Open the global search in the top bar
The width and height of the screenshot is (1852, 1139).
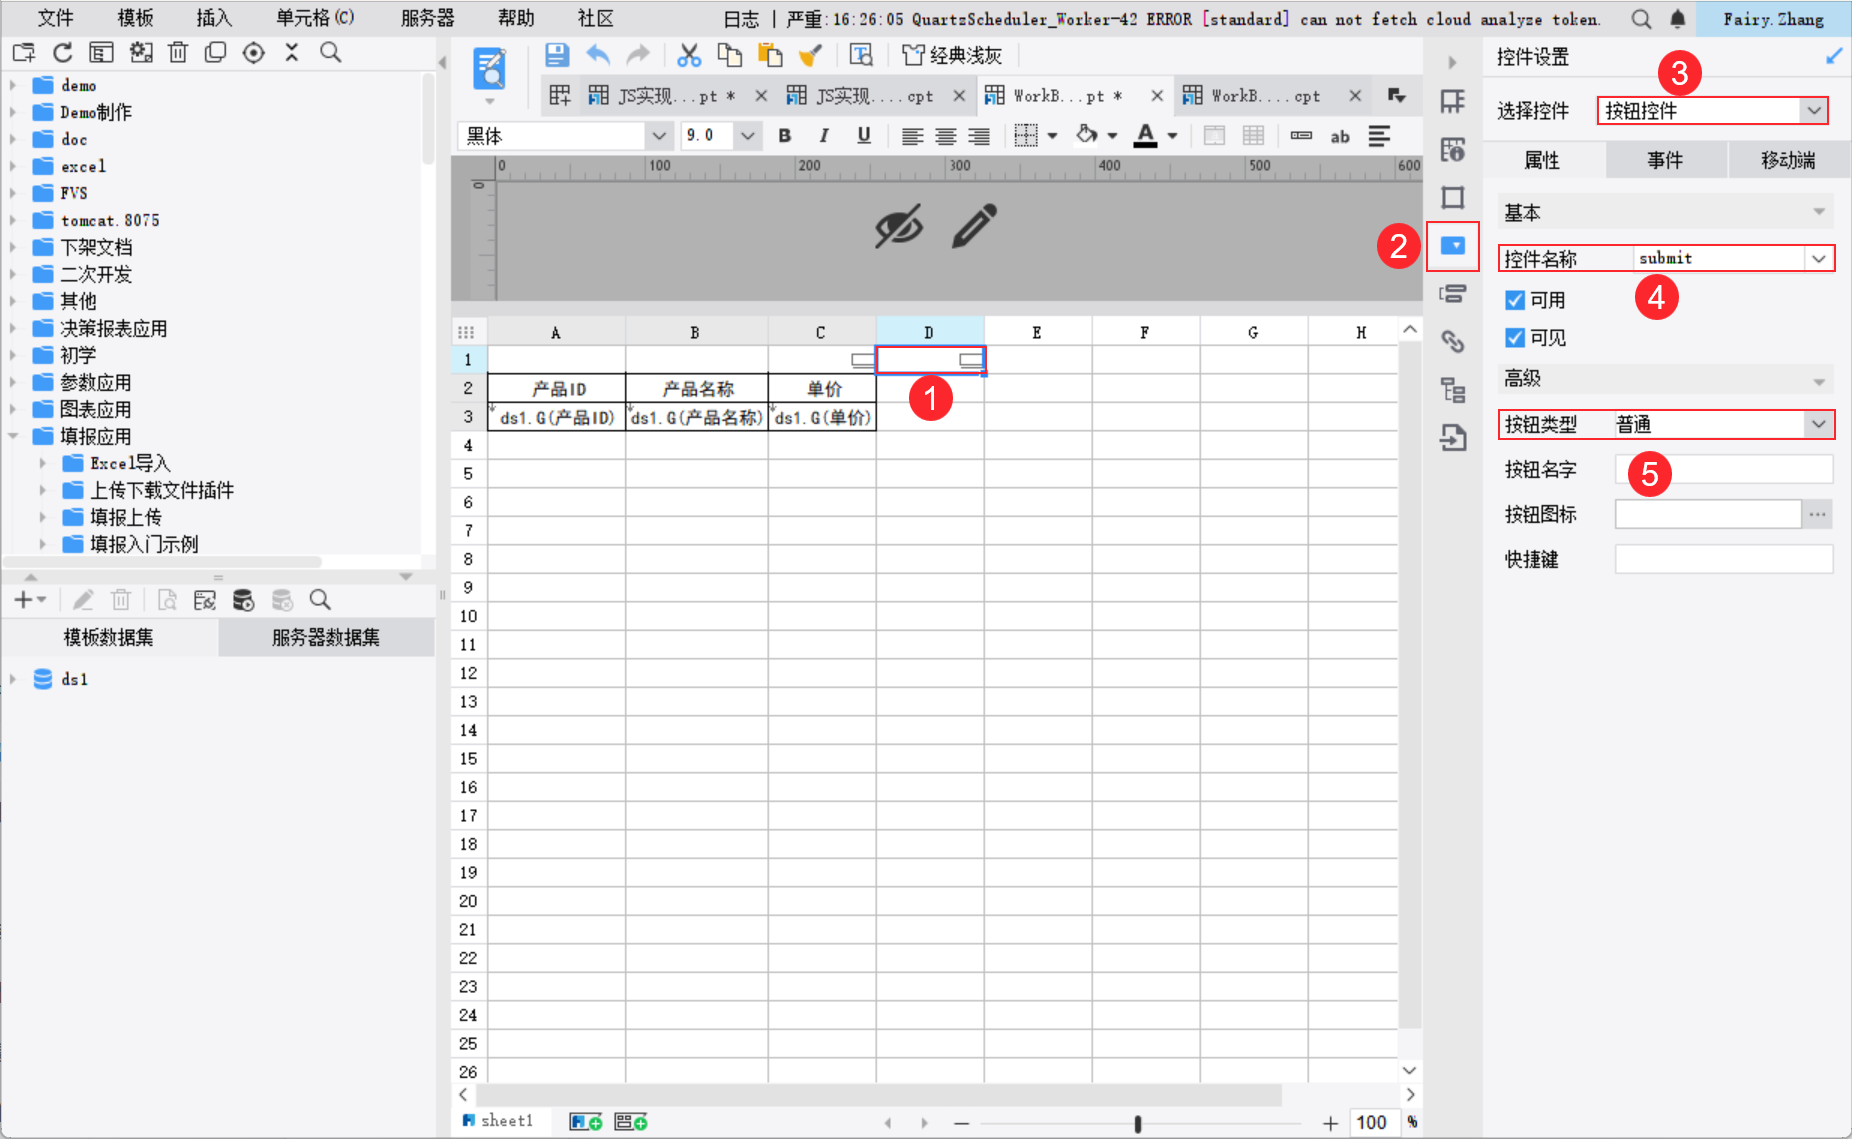(1641, 19)
